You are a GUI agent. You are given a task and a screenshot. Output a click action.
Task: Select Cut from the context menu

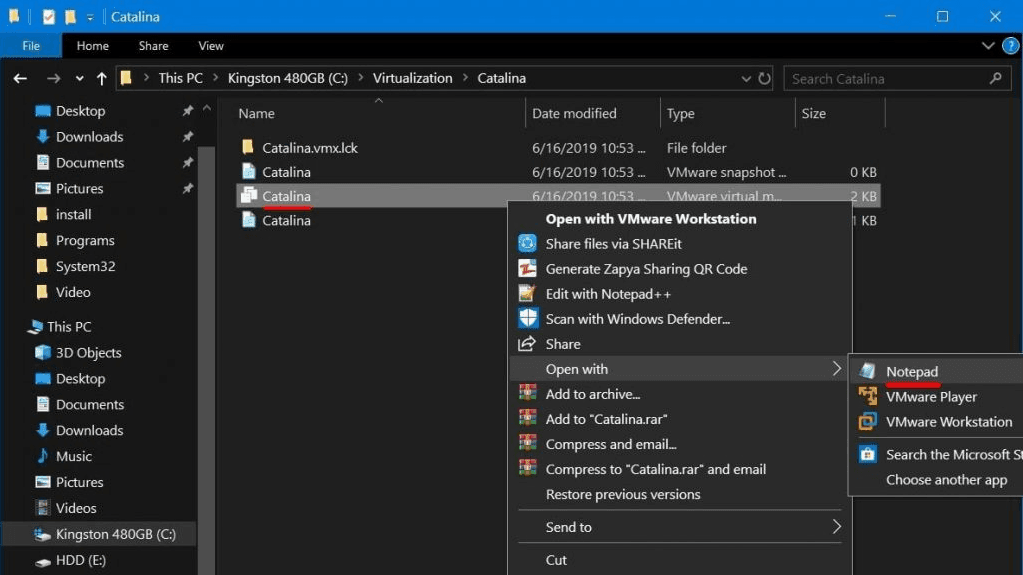click(556, 560)
